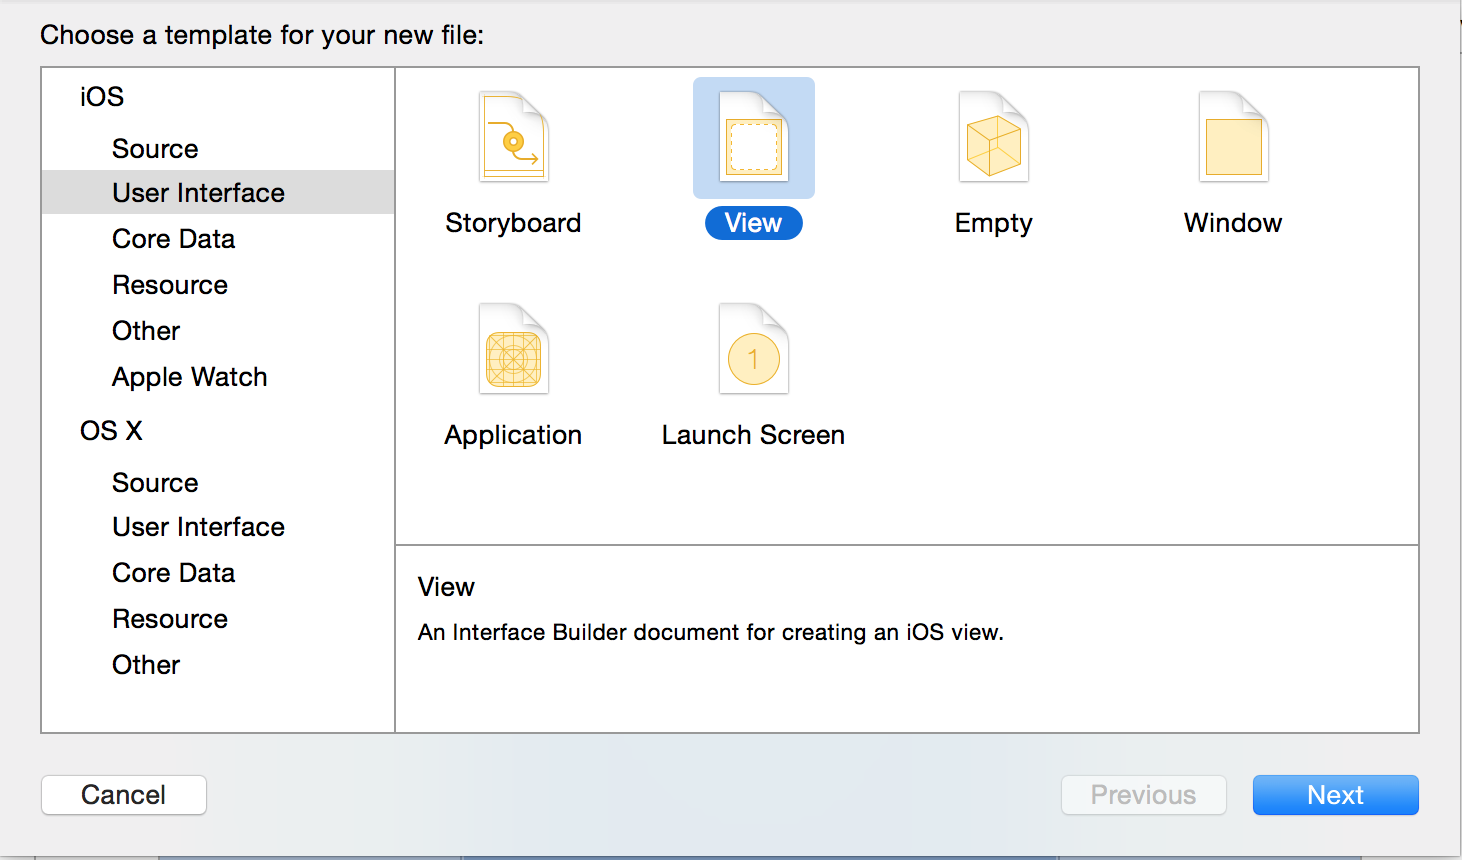Viewport: 1462px width, 860px height.
Task: Open the Apple Watch category
Action: [189, 377]
